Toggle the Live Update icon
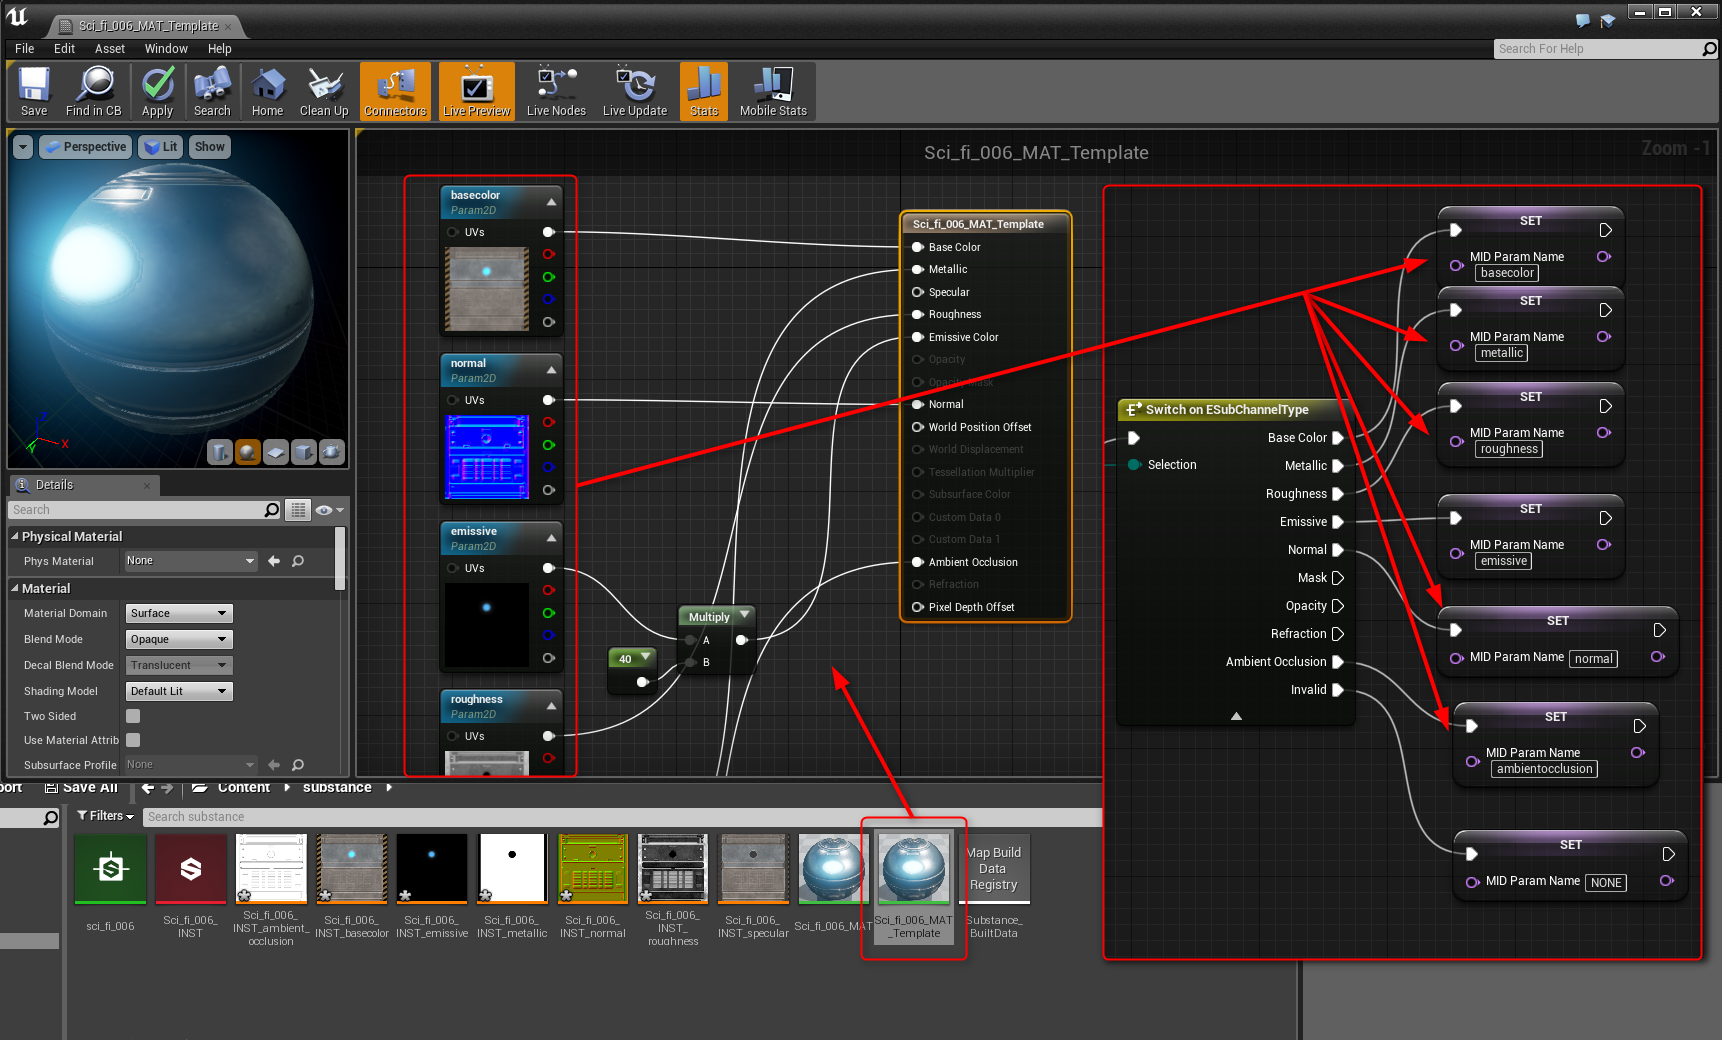 (634, 91)
